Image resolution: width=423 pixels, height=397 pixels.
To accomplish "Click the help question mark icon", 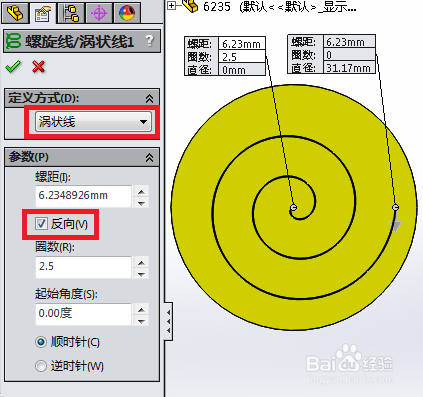I will point(150,41).
